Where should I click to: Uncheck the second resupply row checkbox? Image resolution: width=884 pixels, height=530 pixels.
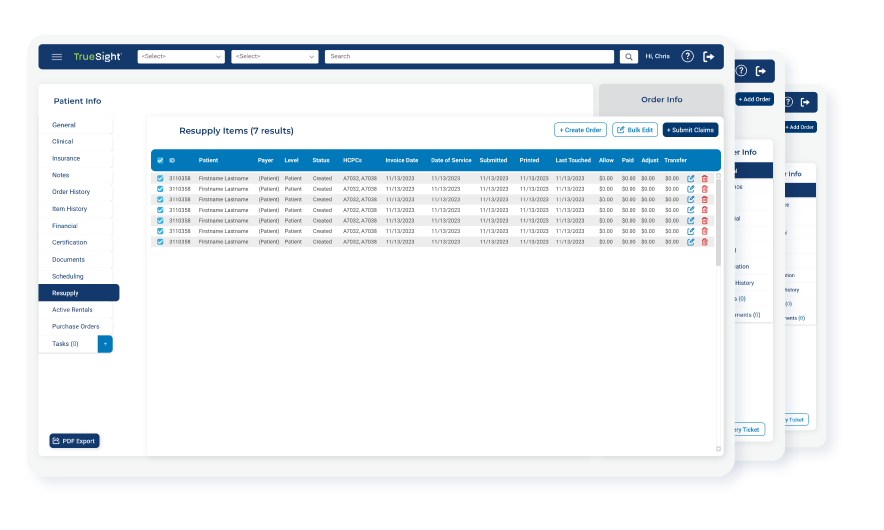160,189
